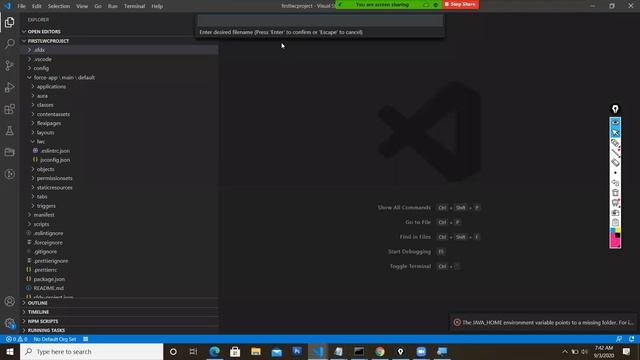Image resolution: width=640 pixels, height=360 pixels.
Task: Expand the .sfdx folder
Action: (120, 50)
